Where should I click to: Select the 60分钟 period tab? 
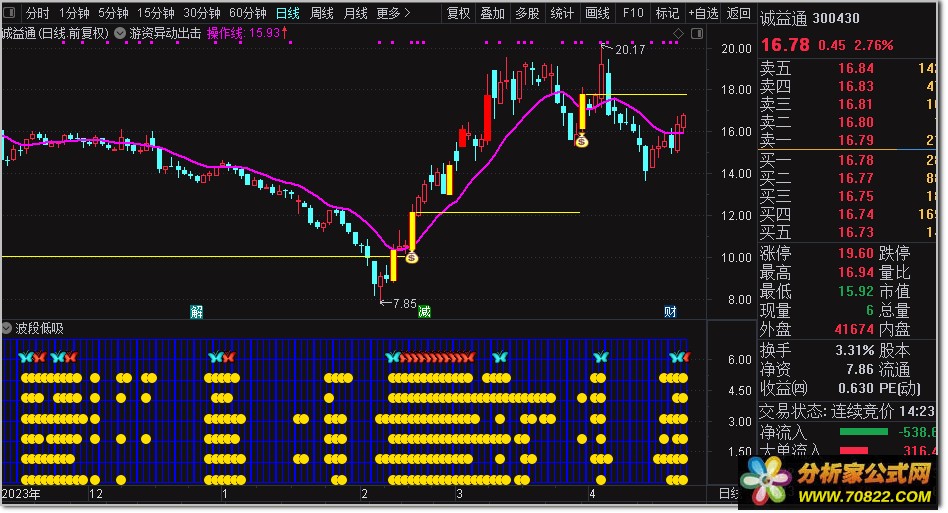pos(247,13)
